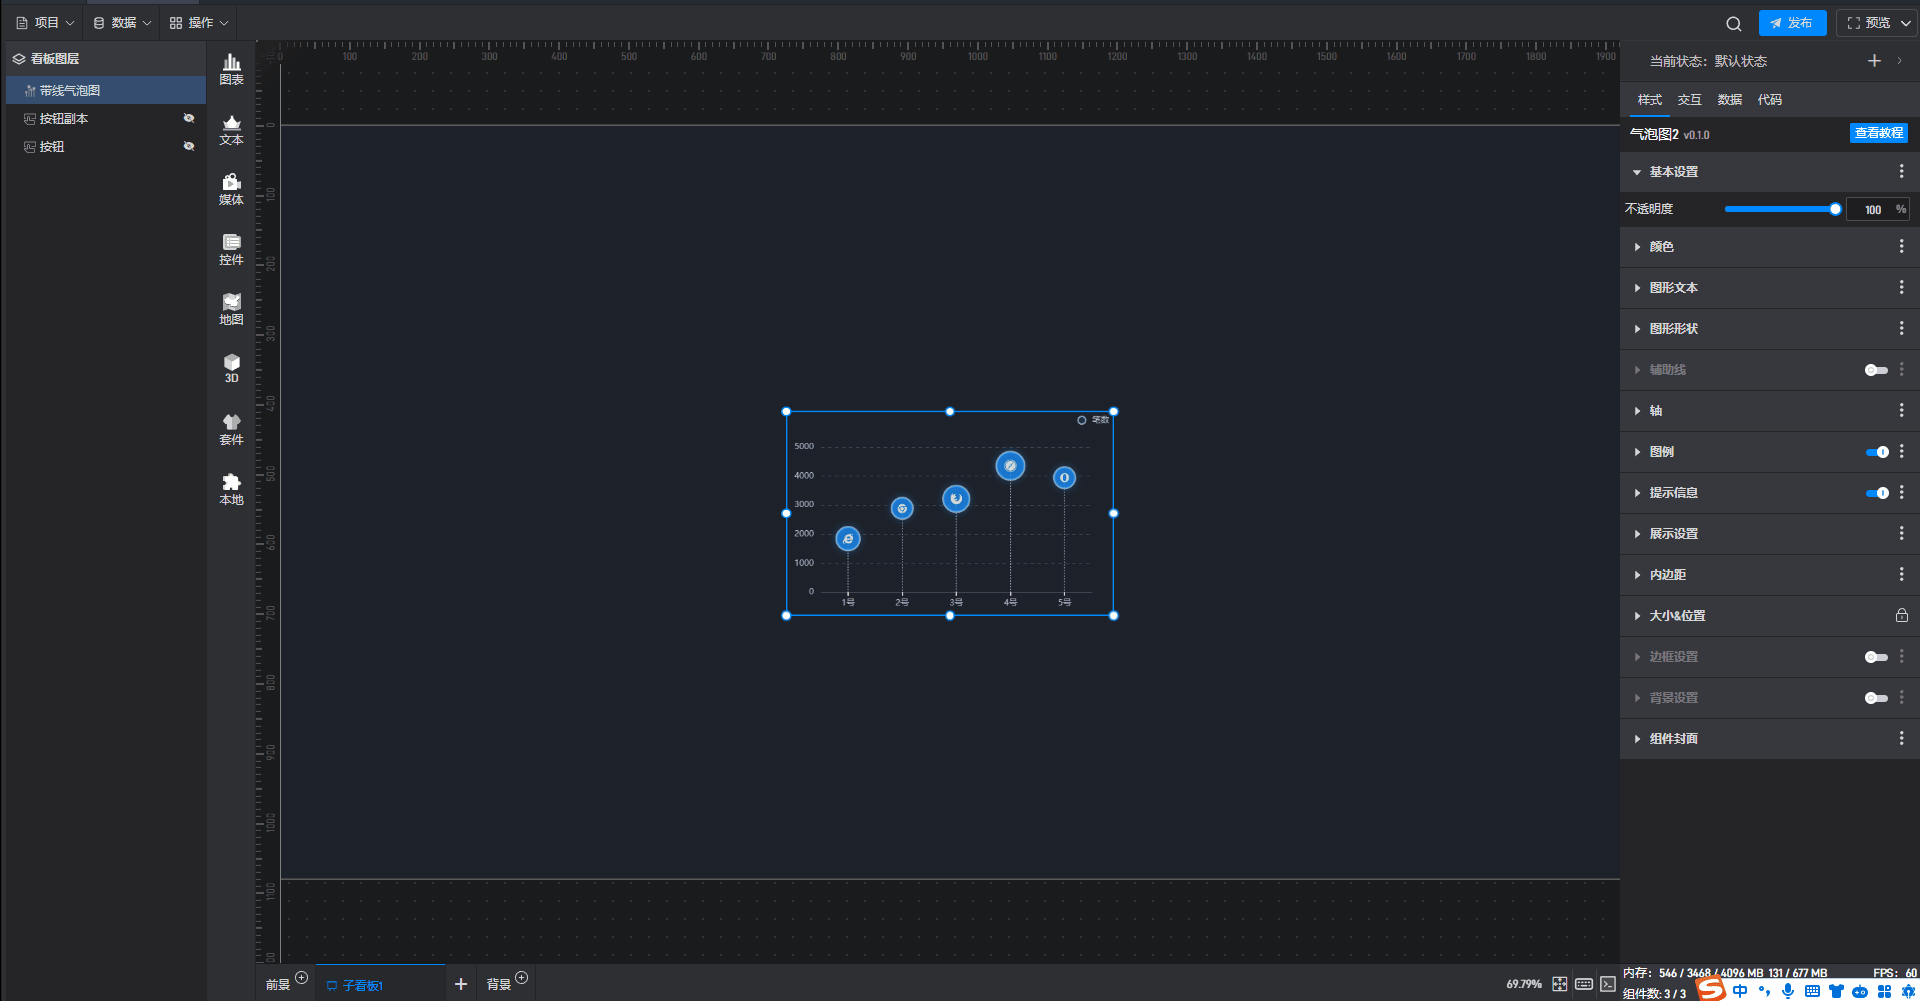
Task: Toggle the 图例 legend switch
Action: coord(1876,452)
